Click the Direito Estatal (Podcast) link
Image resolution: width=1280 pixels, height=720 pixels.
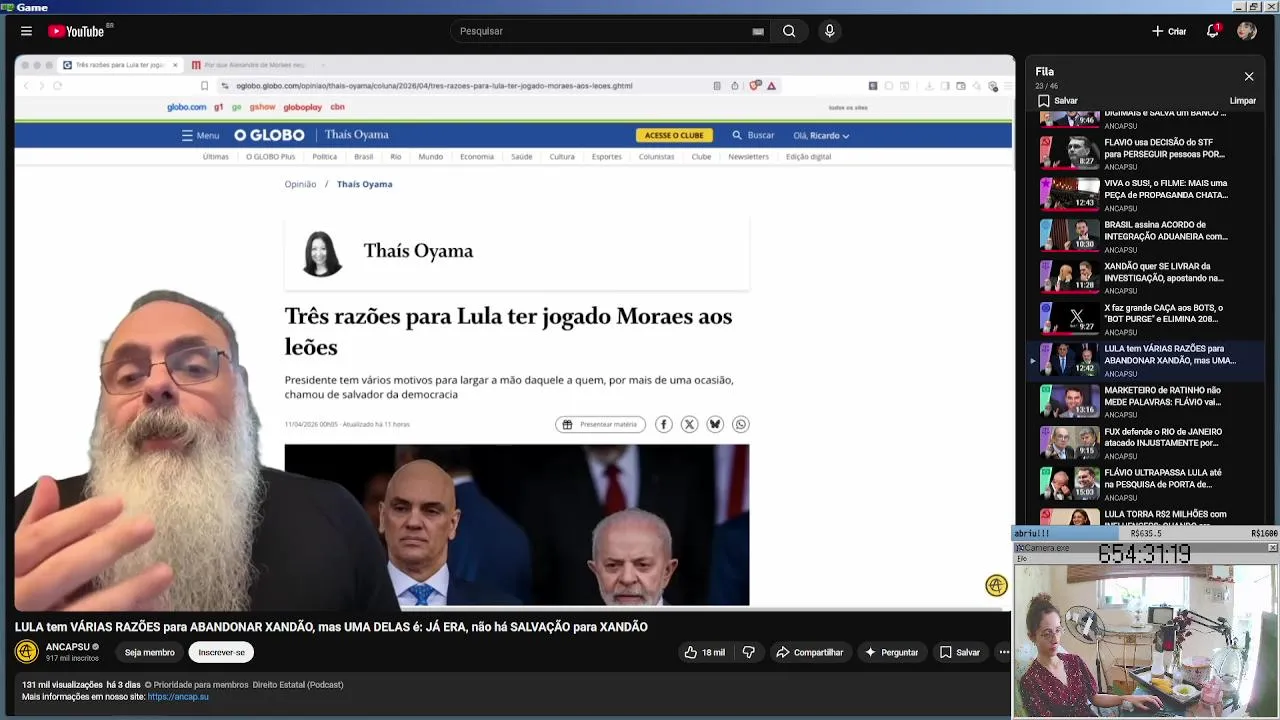click(x=298, y=685)
